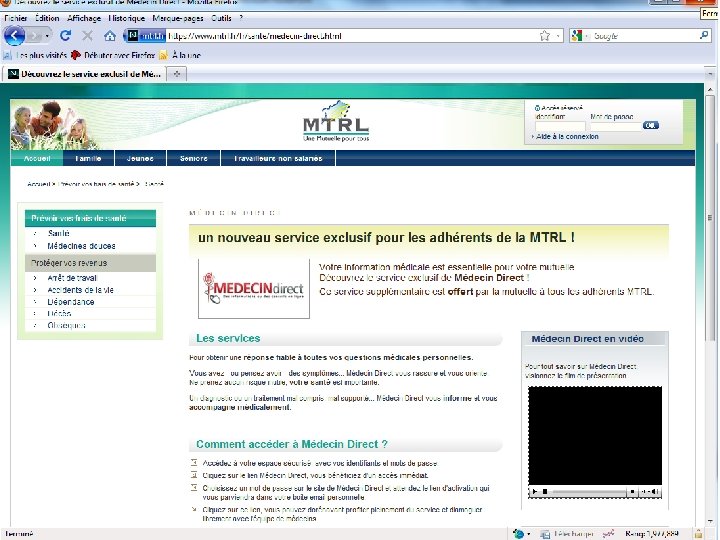Play the Médecin Direct video
The height and width of the screenshot is (540, 720).
click(534, 492)
